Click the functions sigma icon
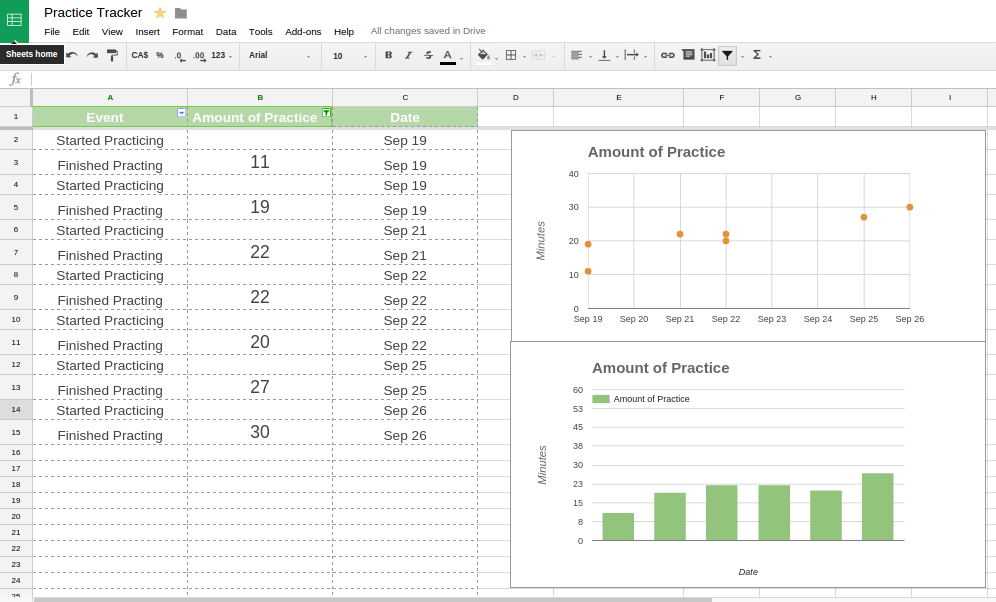Screen dimensions: 996x602 click(x=757, y=55)
